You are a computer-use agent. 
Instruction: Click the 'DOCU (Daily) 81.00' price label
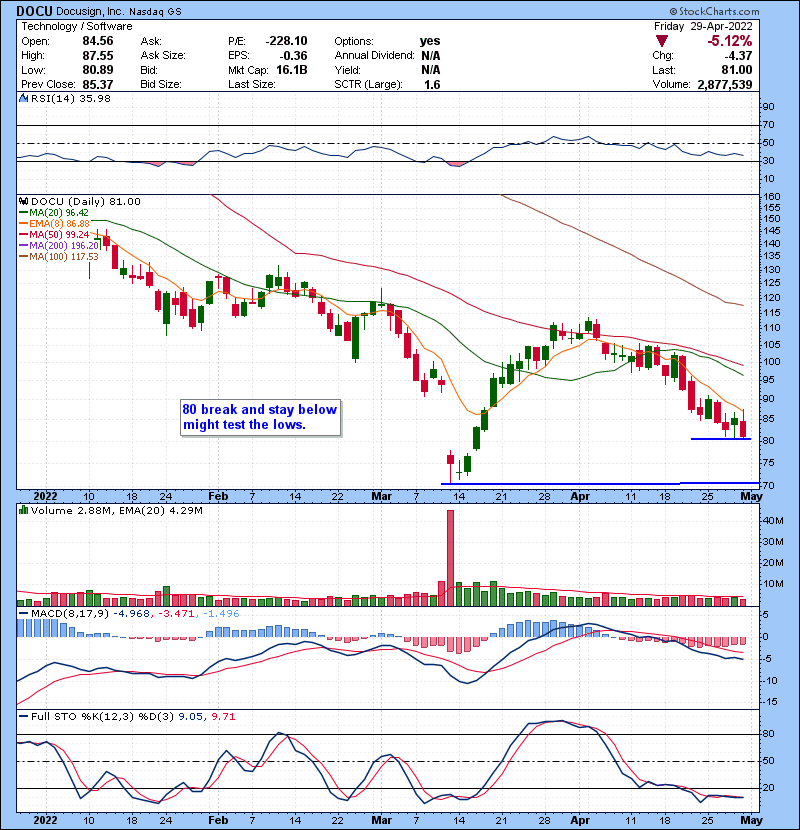[x=86, y=202]
